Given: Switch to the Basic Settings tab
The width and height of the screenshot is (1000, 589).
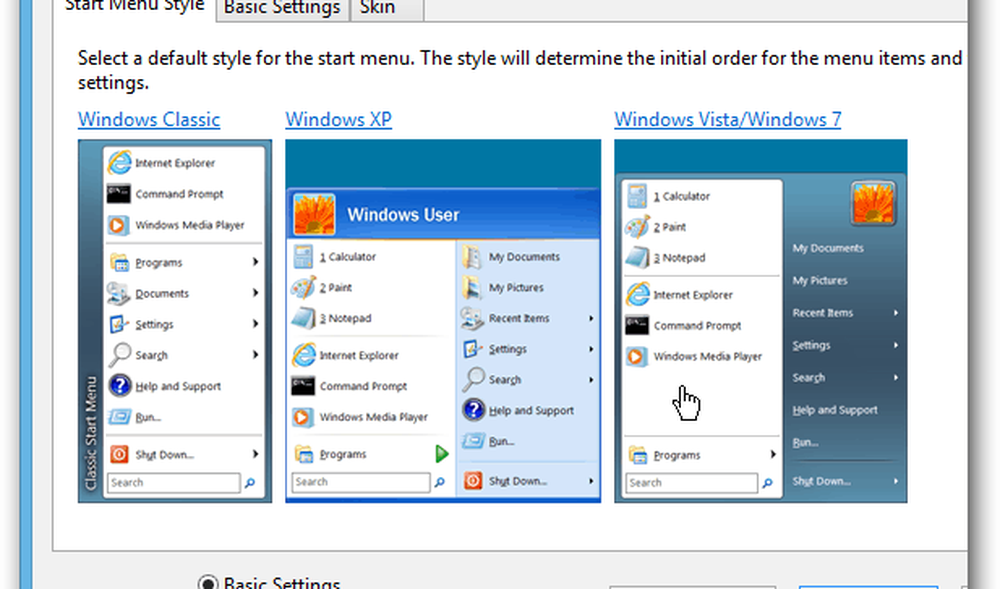Looking at the screenshot, I should pyautogui.click(x=282, y=8).
